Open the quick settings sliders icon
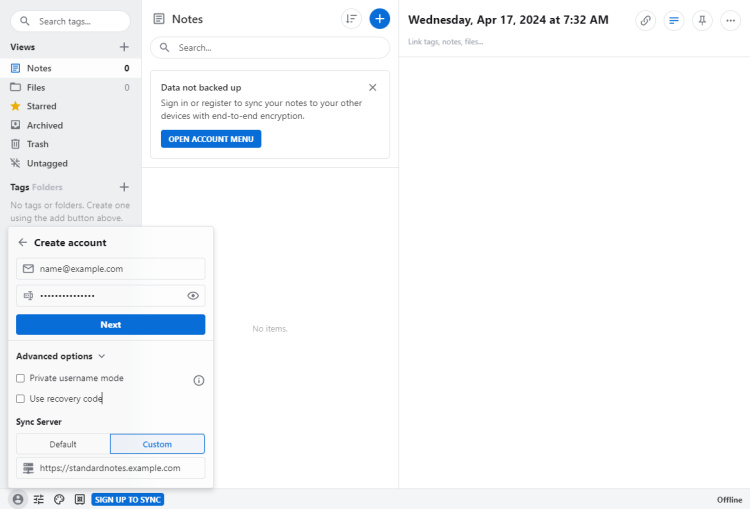750x509 pixels. pos(38,499)
